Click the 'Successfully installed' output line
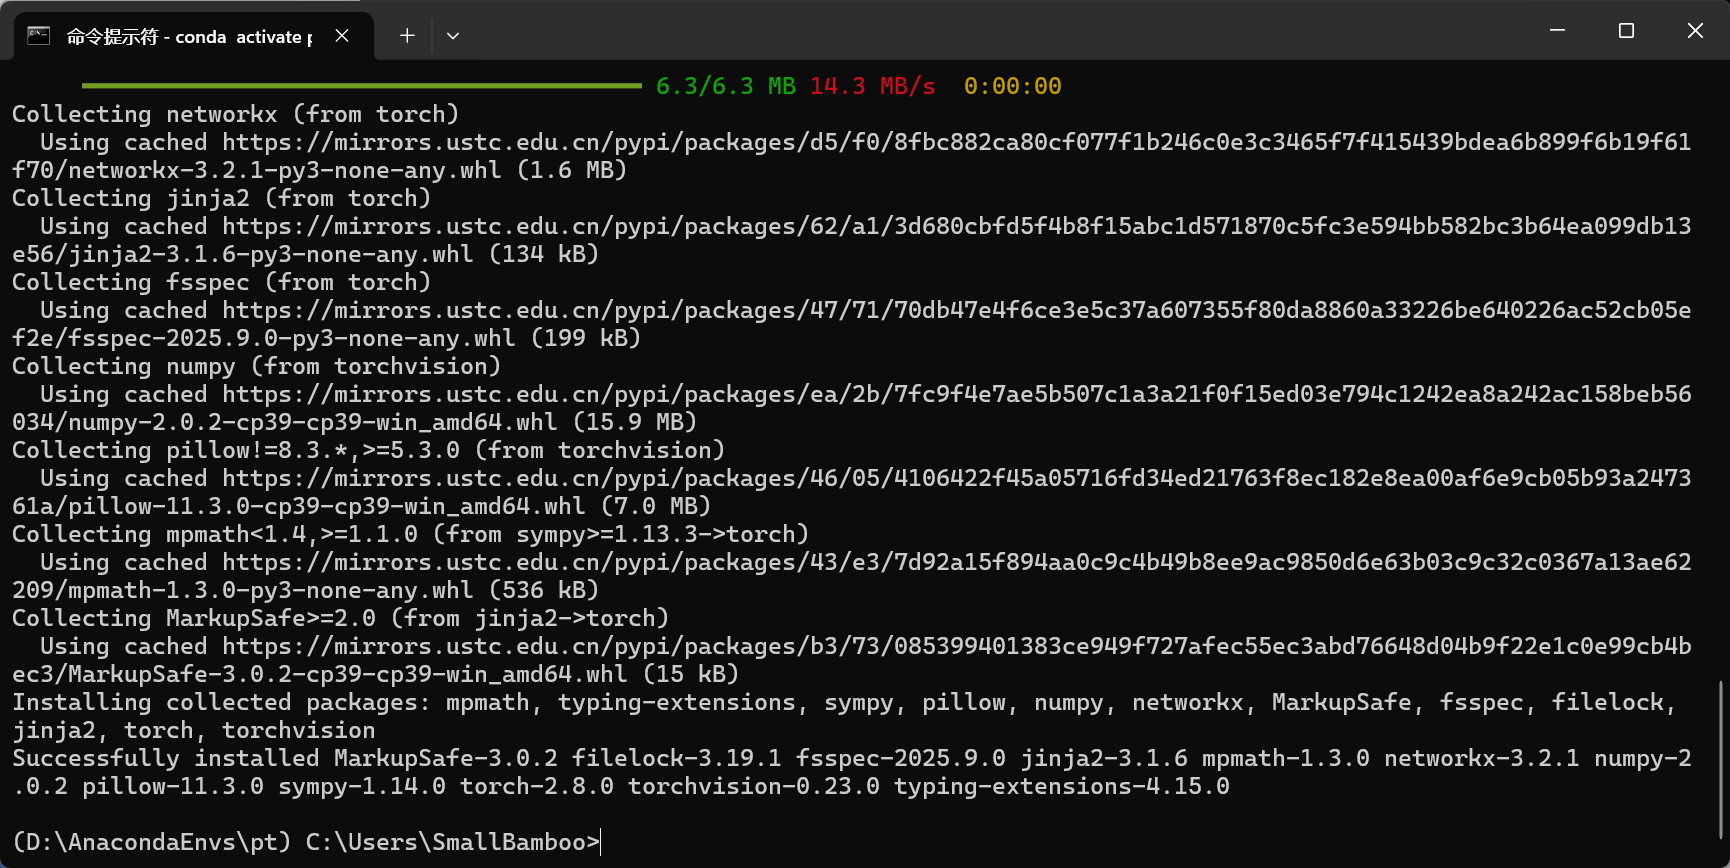 (600, 758)
